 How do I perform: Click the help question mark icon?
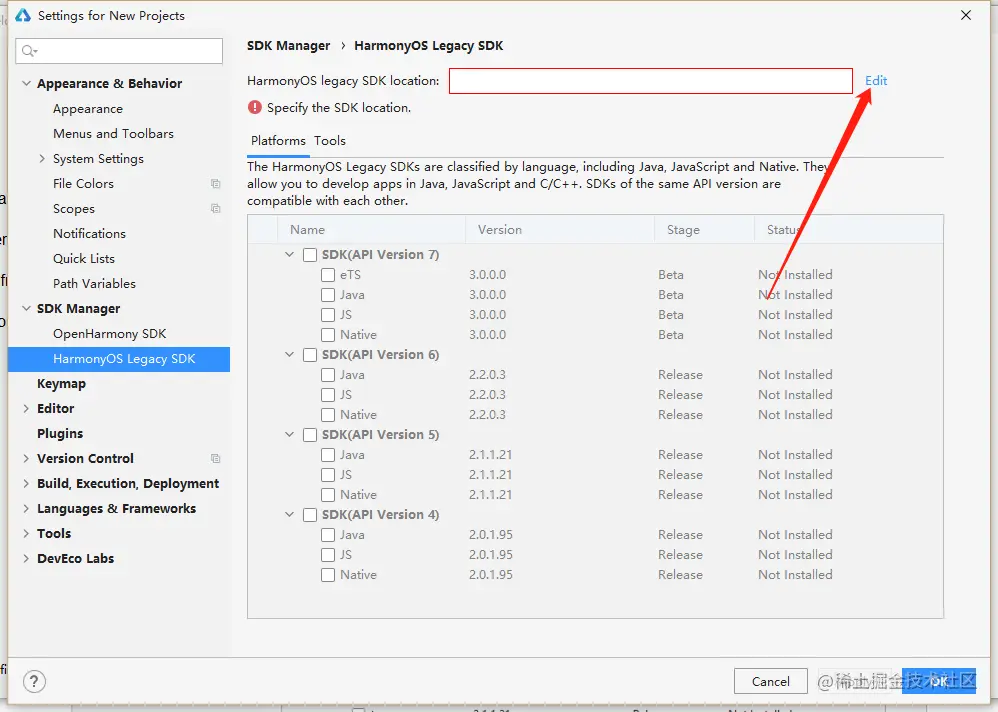tap(34, 681)
